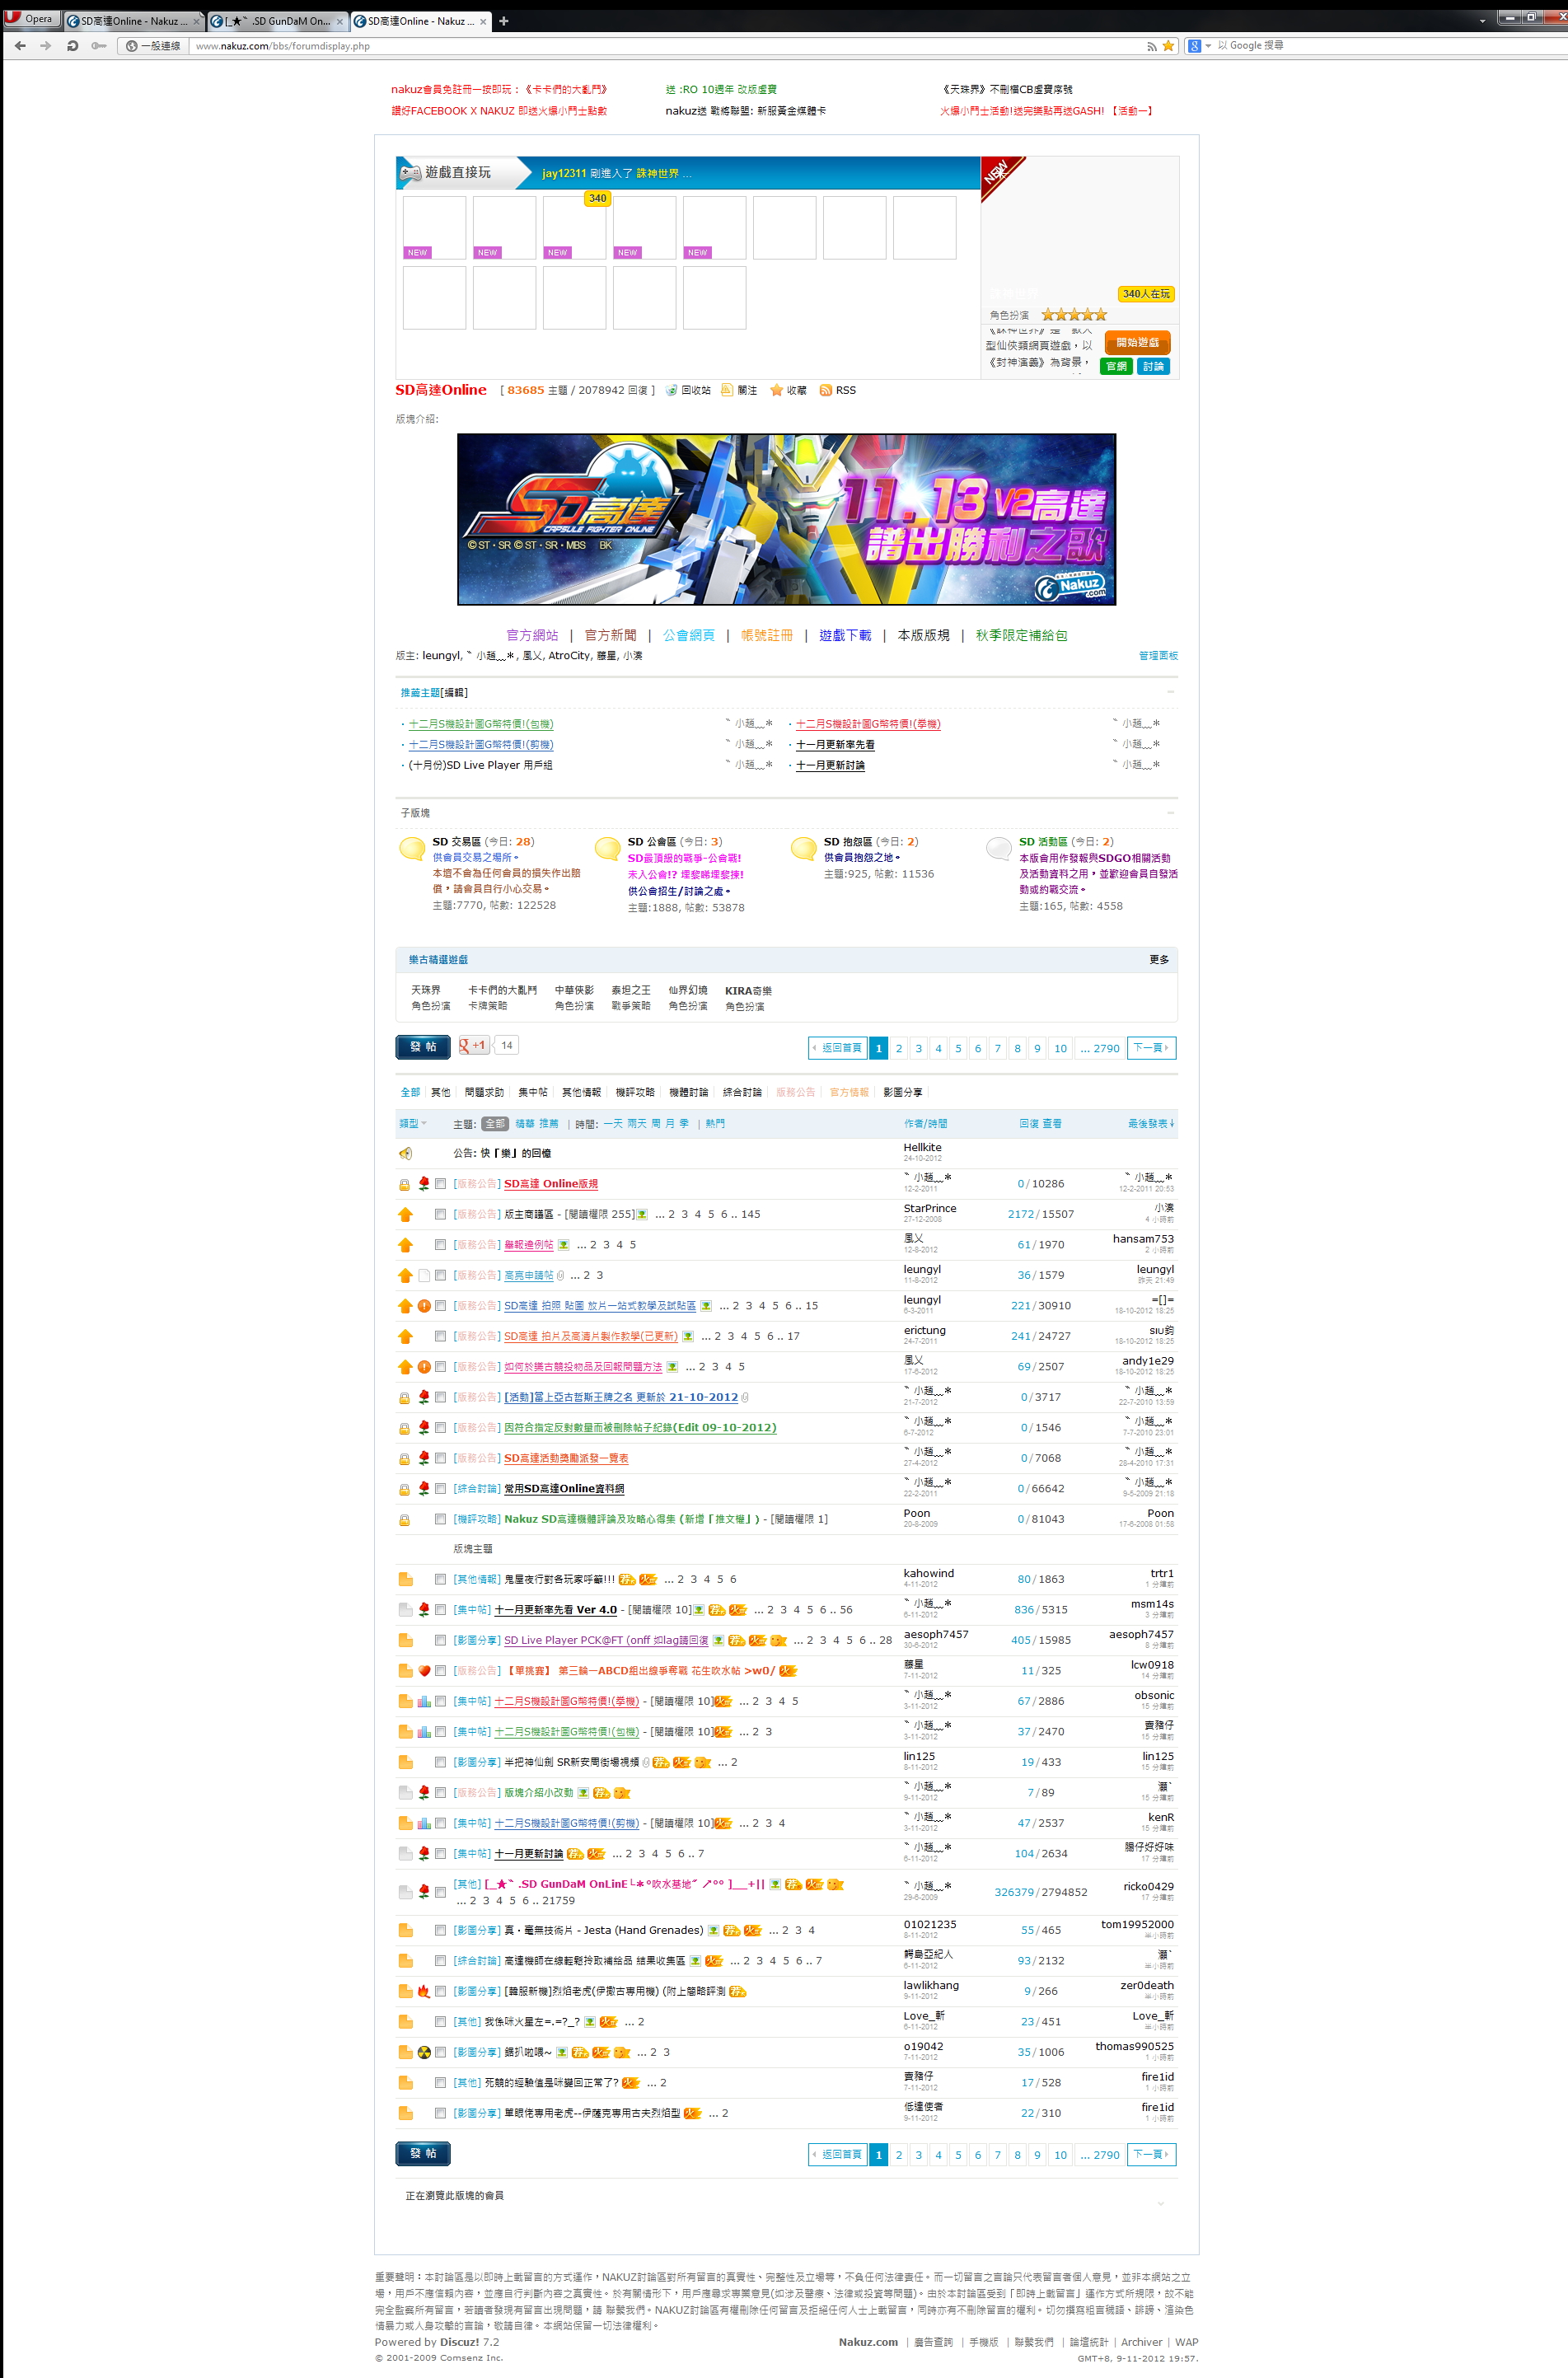The width and height of the screenshot is (1568, 2378).
Task: Click the announcement megaphone icon
Action: pos(405,1153)
